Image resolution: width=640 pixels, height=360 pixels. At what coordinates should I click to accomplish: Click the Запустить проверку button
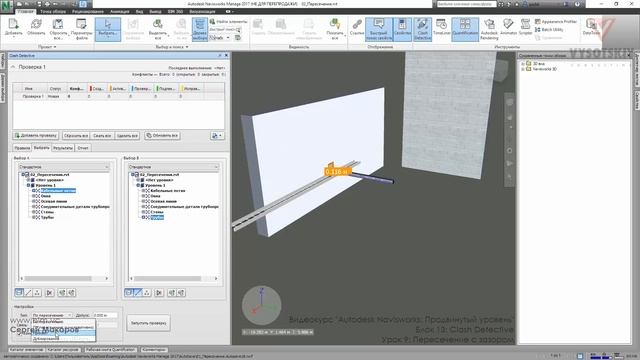click(149, 323)
